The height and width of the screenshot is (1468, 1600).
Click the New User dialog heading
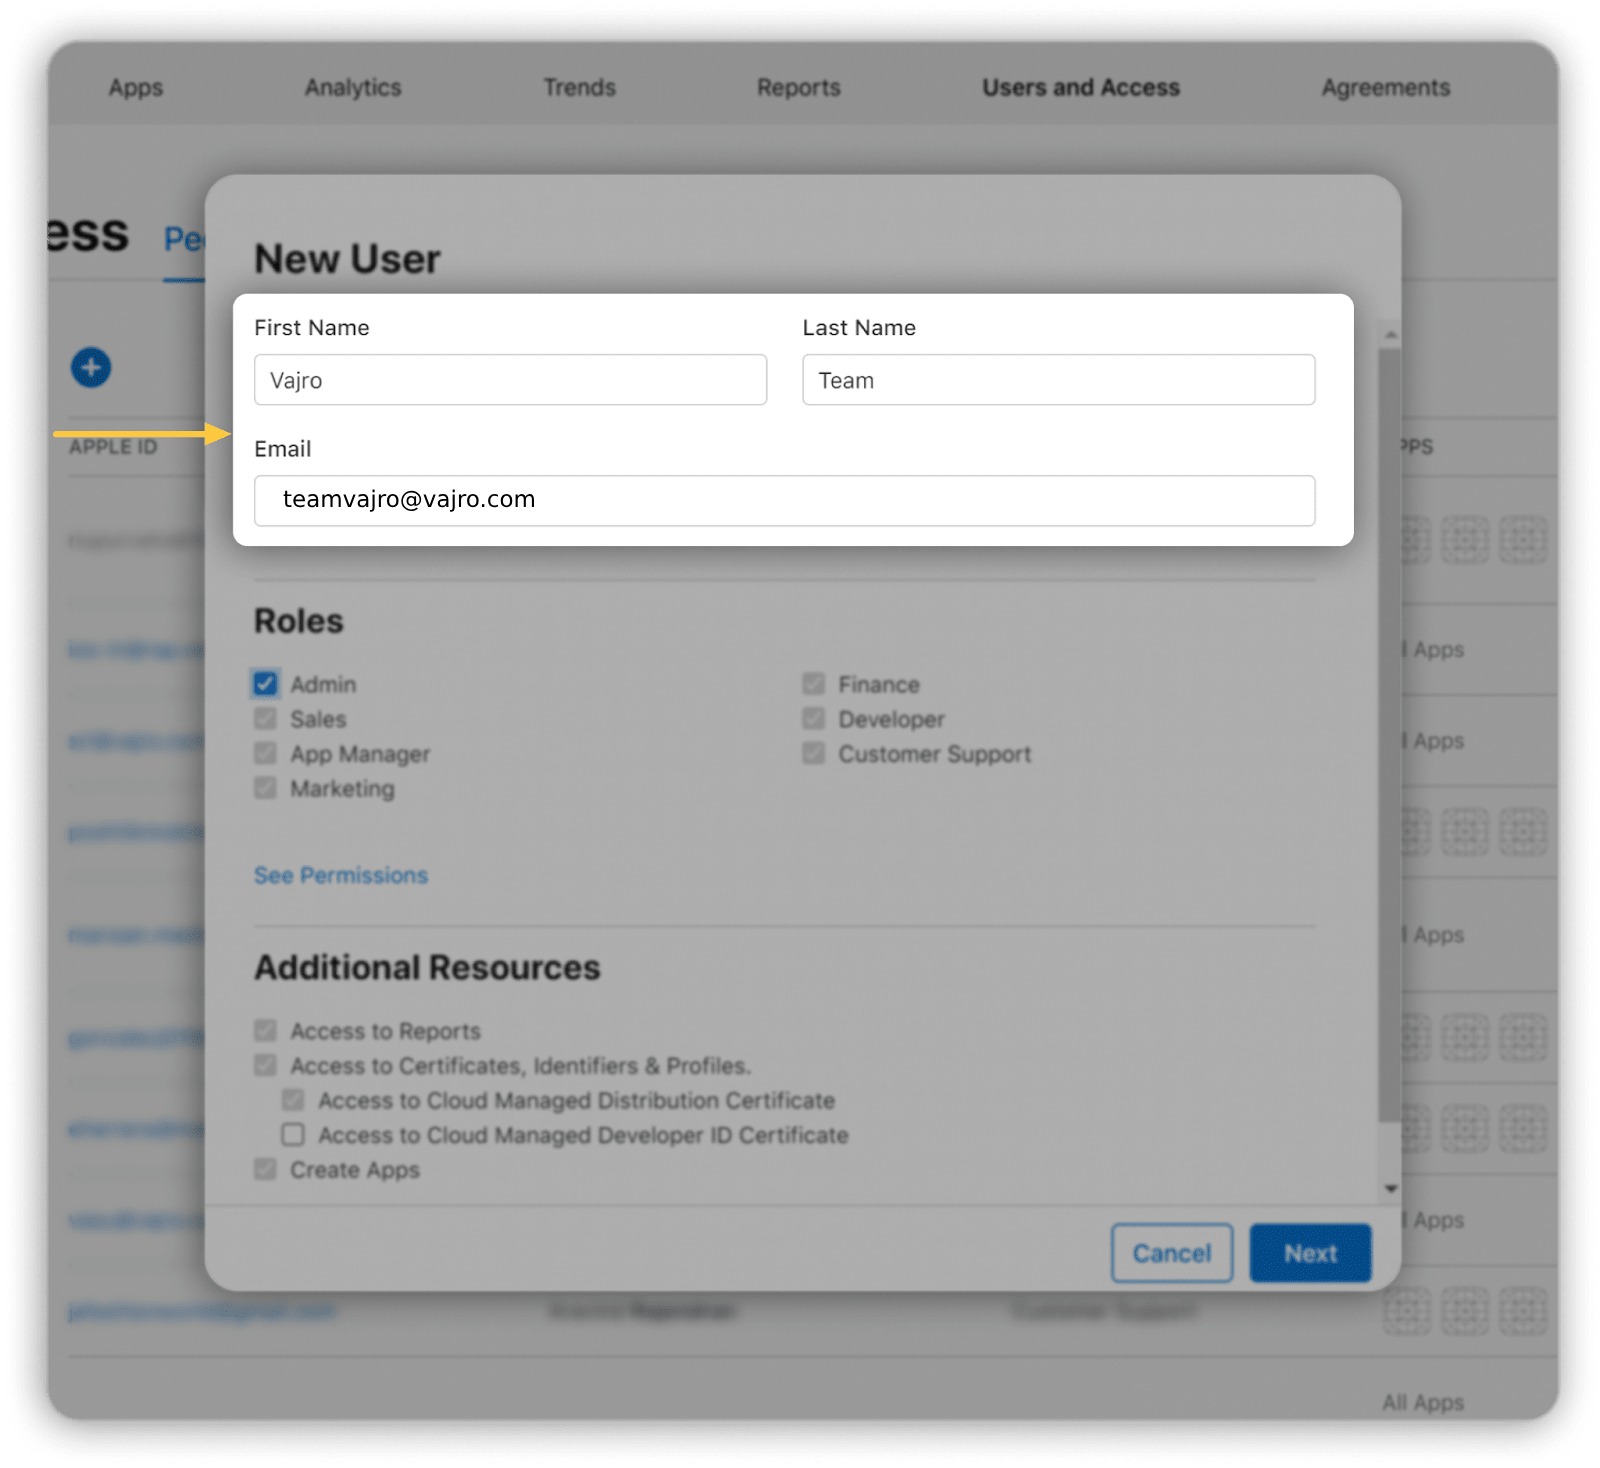coord(347,259)
